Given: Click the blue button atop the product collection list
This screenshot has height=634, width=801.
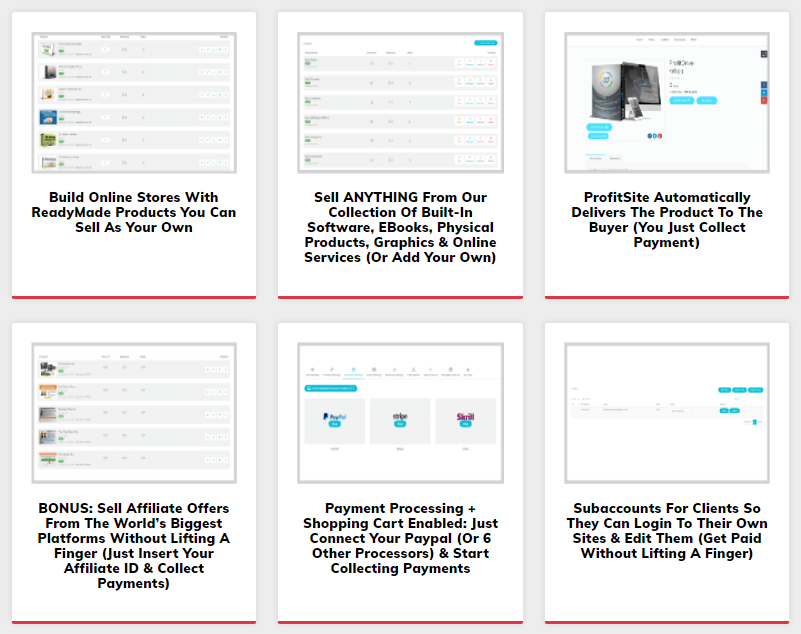Looking at the screenshot, I should (x=485, y=43).
